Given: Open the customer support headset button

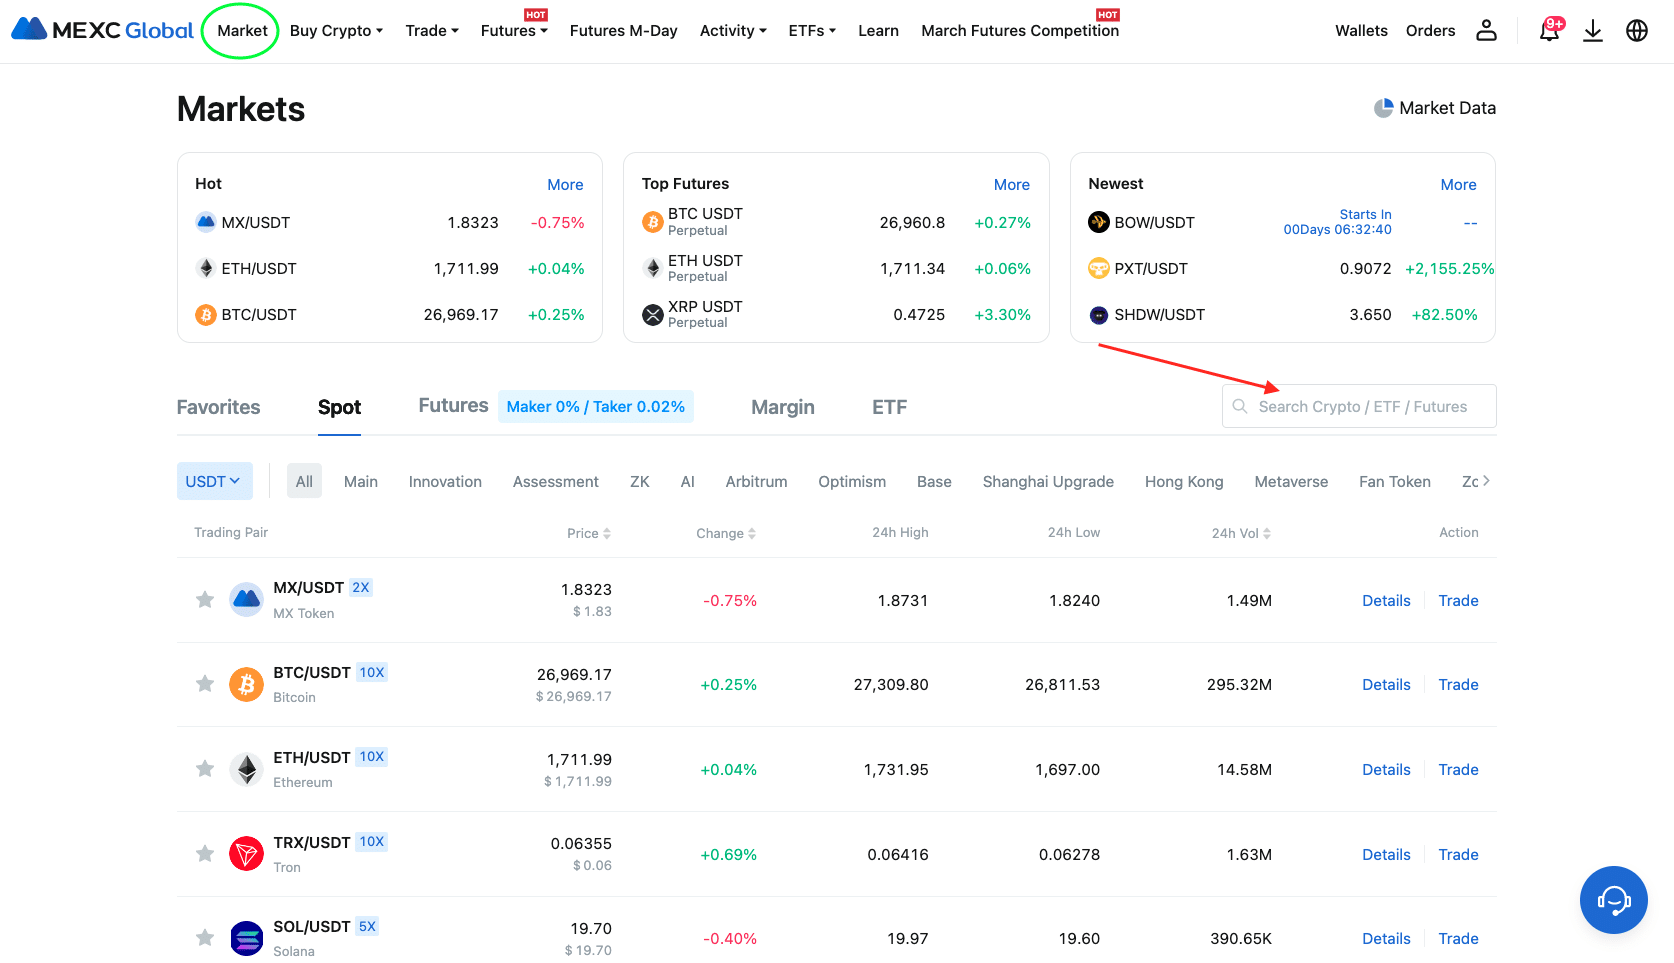Looking at the screenshot, I should (1614, 900).
